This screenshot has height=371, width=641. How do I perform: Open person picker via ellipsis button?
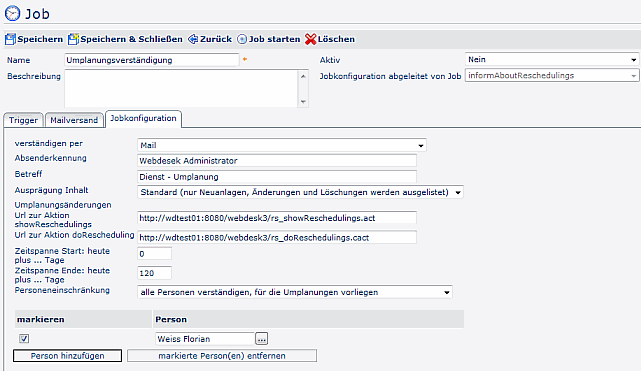pos(262,339)
